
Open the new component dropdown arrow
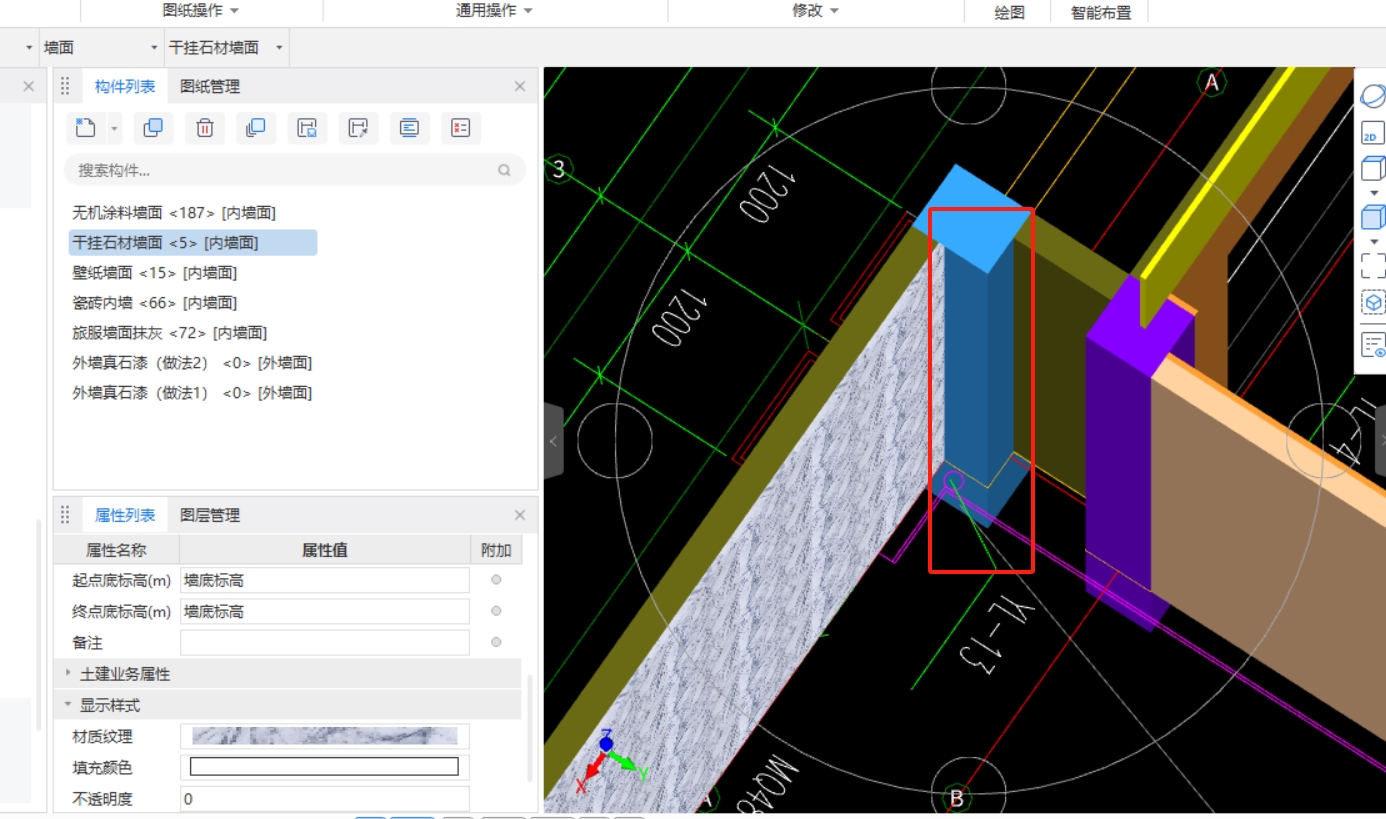click(114, 129)
